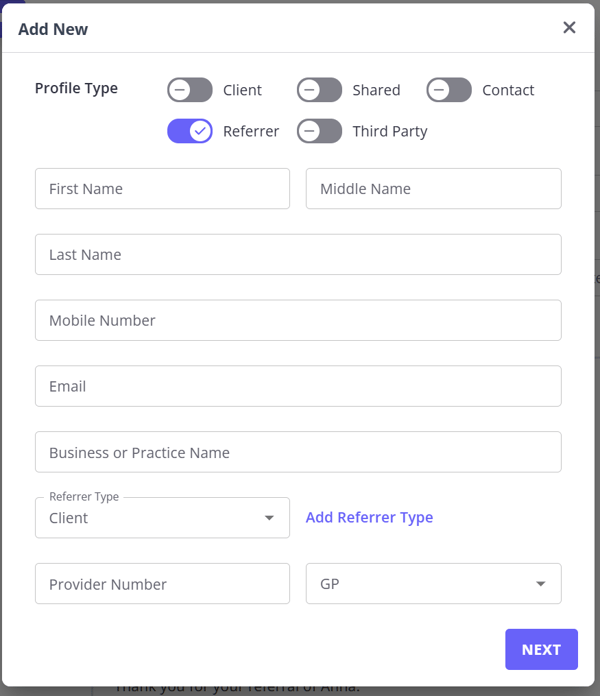The height and width of the screenshot is (696, 600).
Task: Enable the Third Party toggle
Action: pos(319,131)
